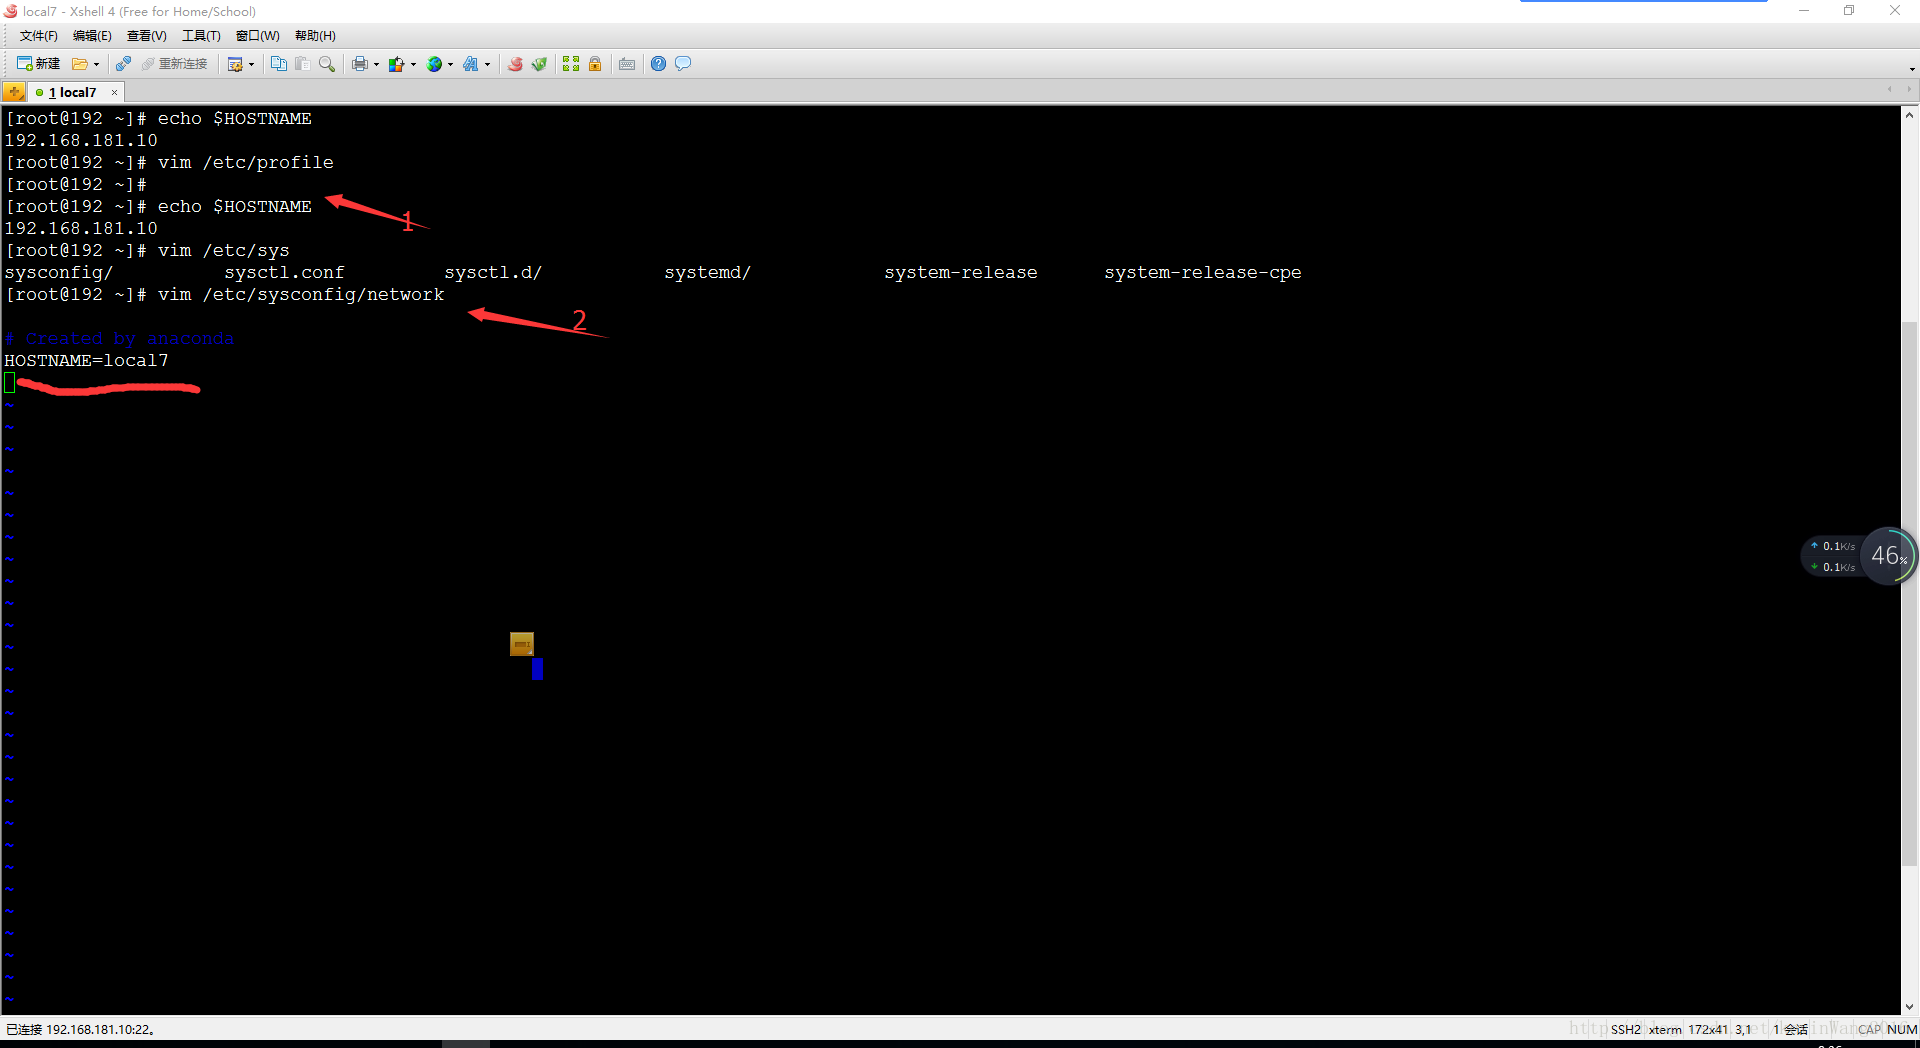Click the Encoding globe icon
Screen dimensions: 1920x1048
(434, 64)
